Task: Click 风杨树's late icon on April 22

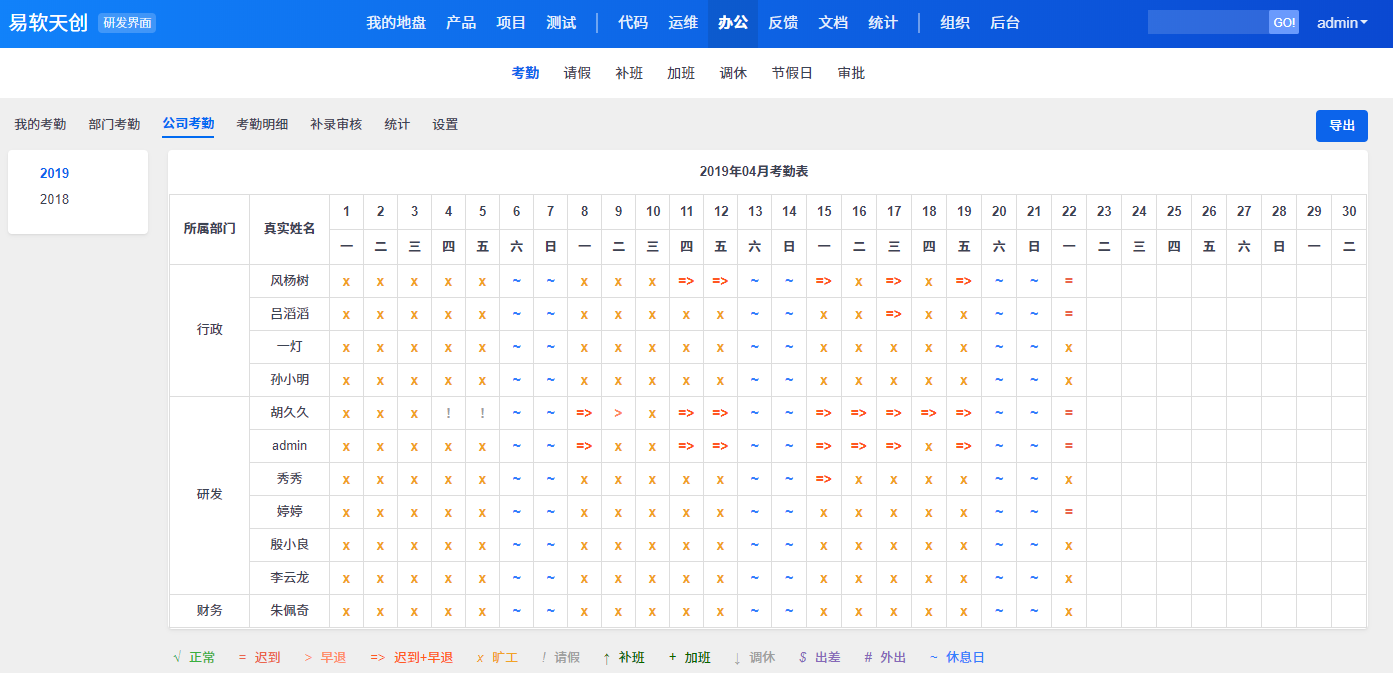Action: click(1069, 281)
